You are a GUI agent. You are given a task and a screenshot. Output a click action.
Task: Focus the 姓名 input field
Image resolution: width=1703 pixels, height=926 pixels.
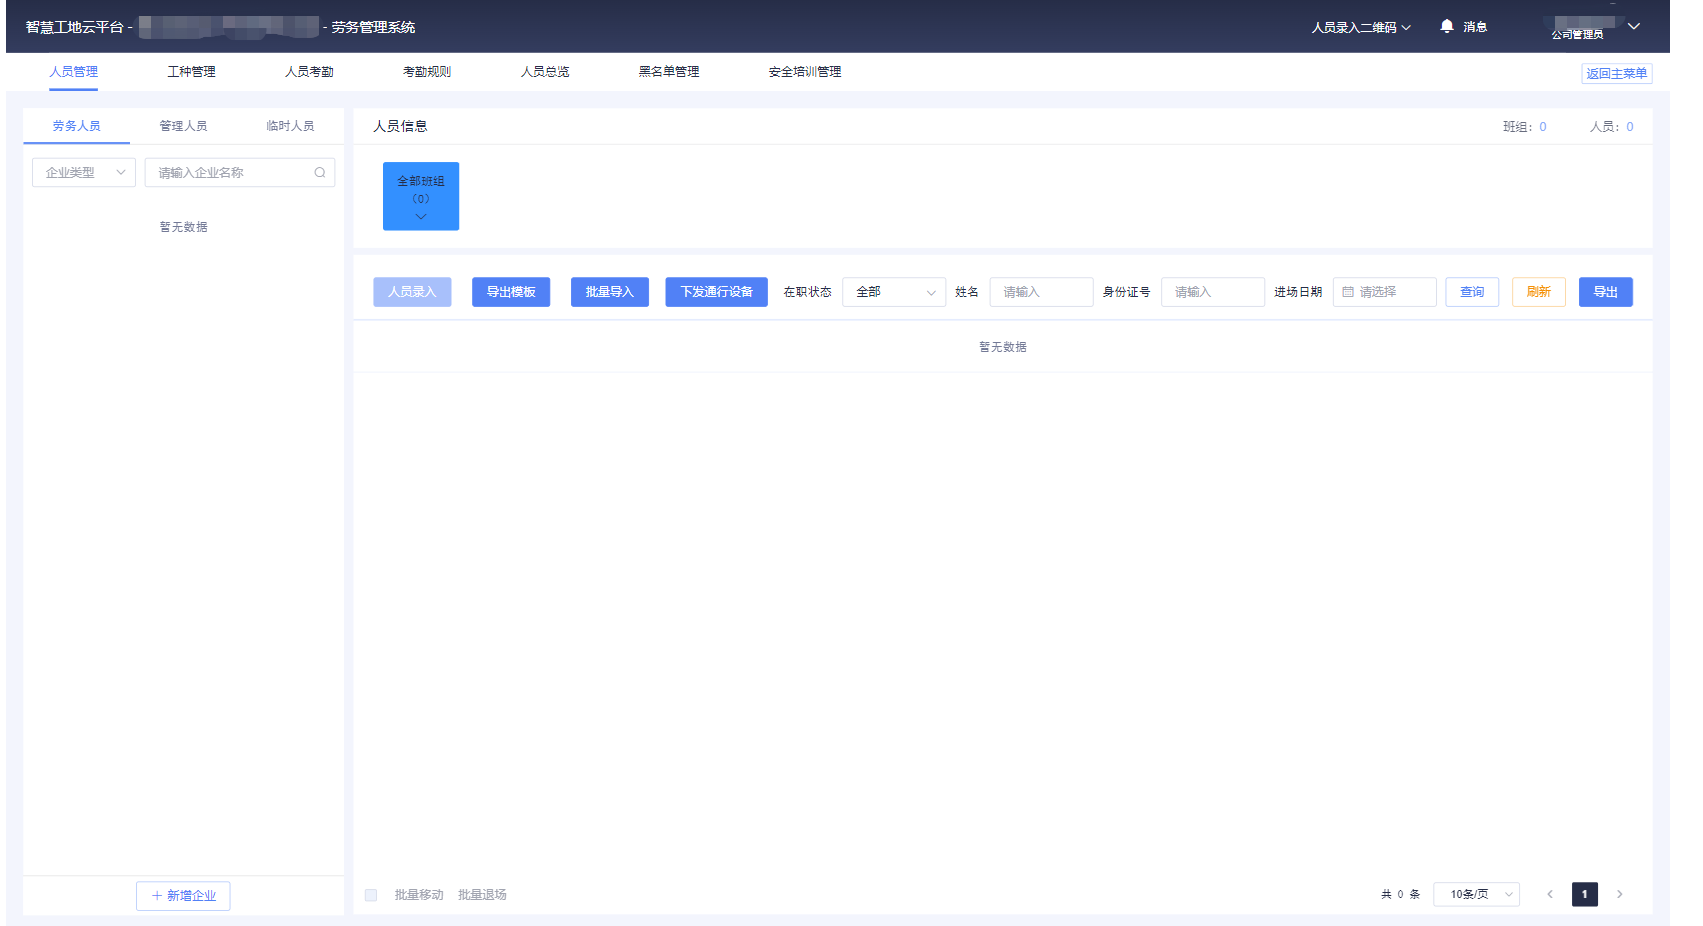(1041, 292)
